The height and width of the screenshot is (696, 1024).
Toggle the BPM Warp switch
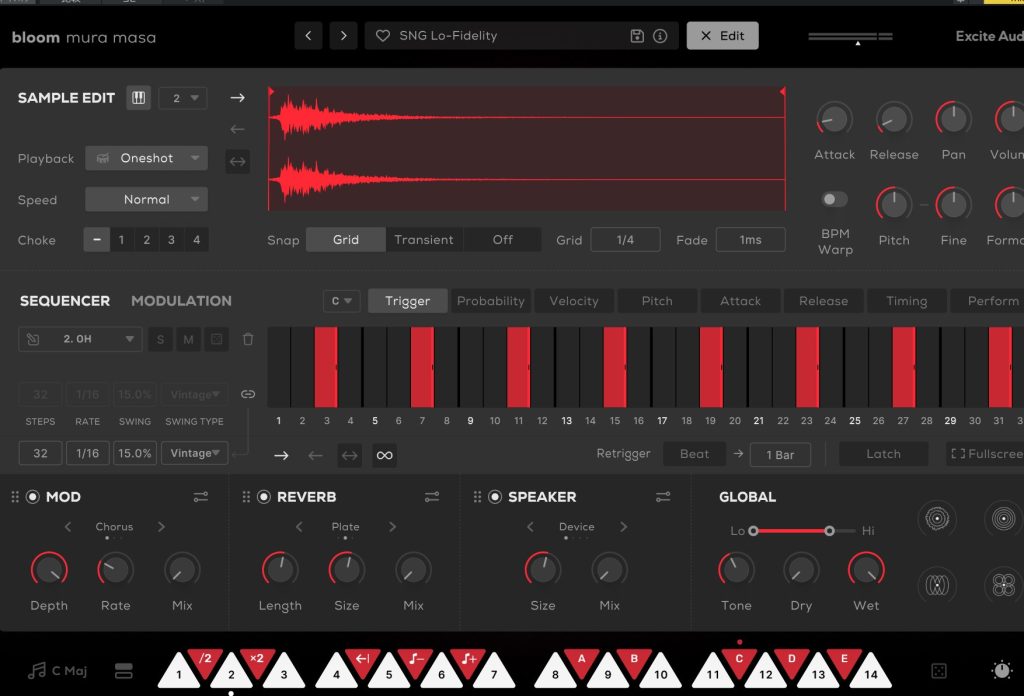point(834,200)
